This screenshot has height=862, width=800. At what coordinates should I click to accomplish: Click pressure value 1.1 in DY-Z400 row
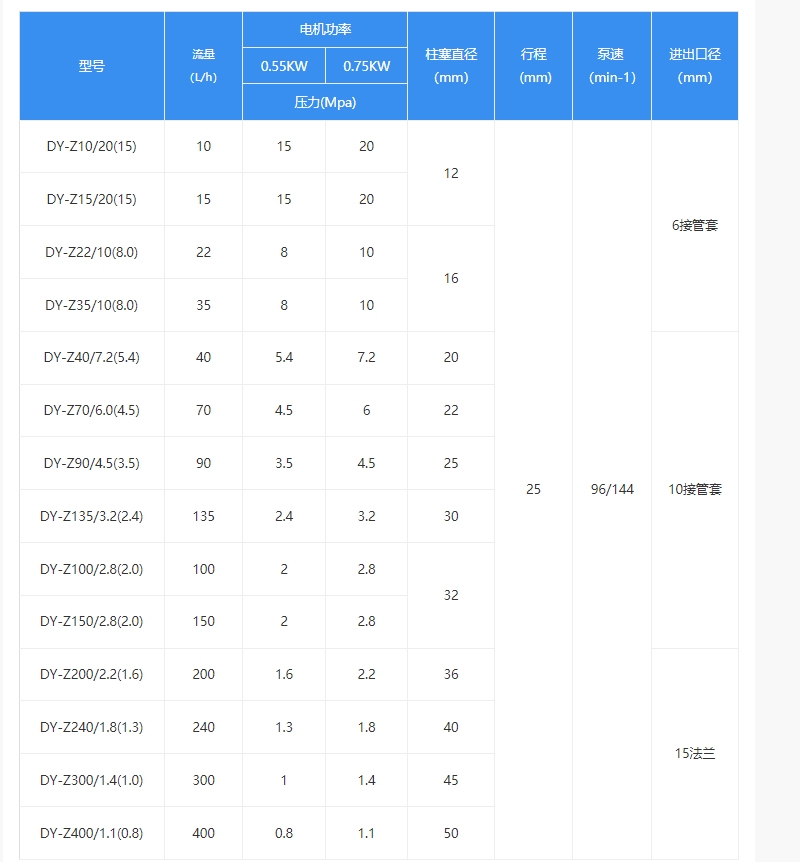tap(367, 833)
